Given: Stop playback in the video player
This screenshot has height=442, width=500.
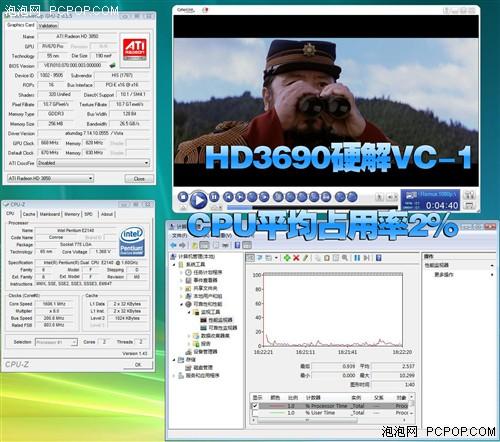Looking at the screenshot, I should point(183,197).
